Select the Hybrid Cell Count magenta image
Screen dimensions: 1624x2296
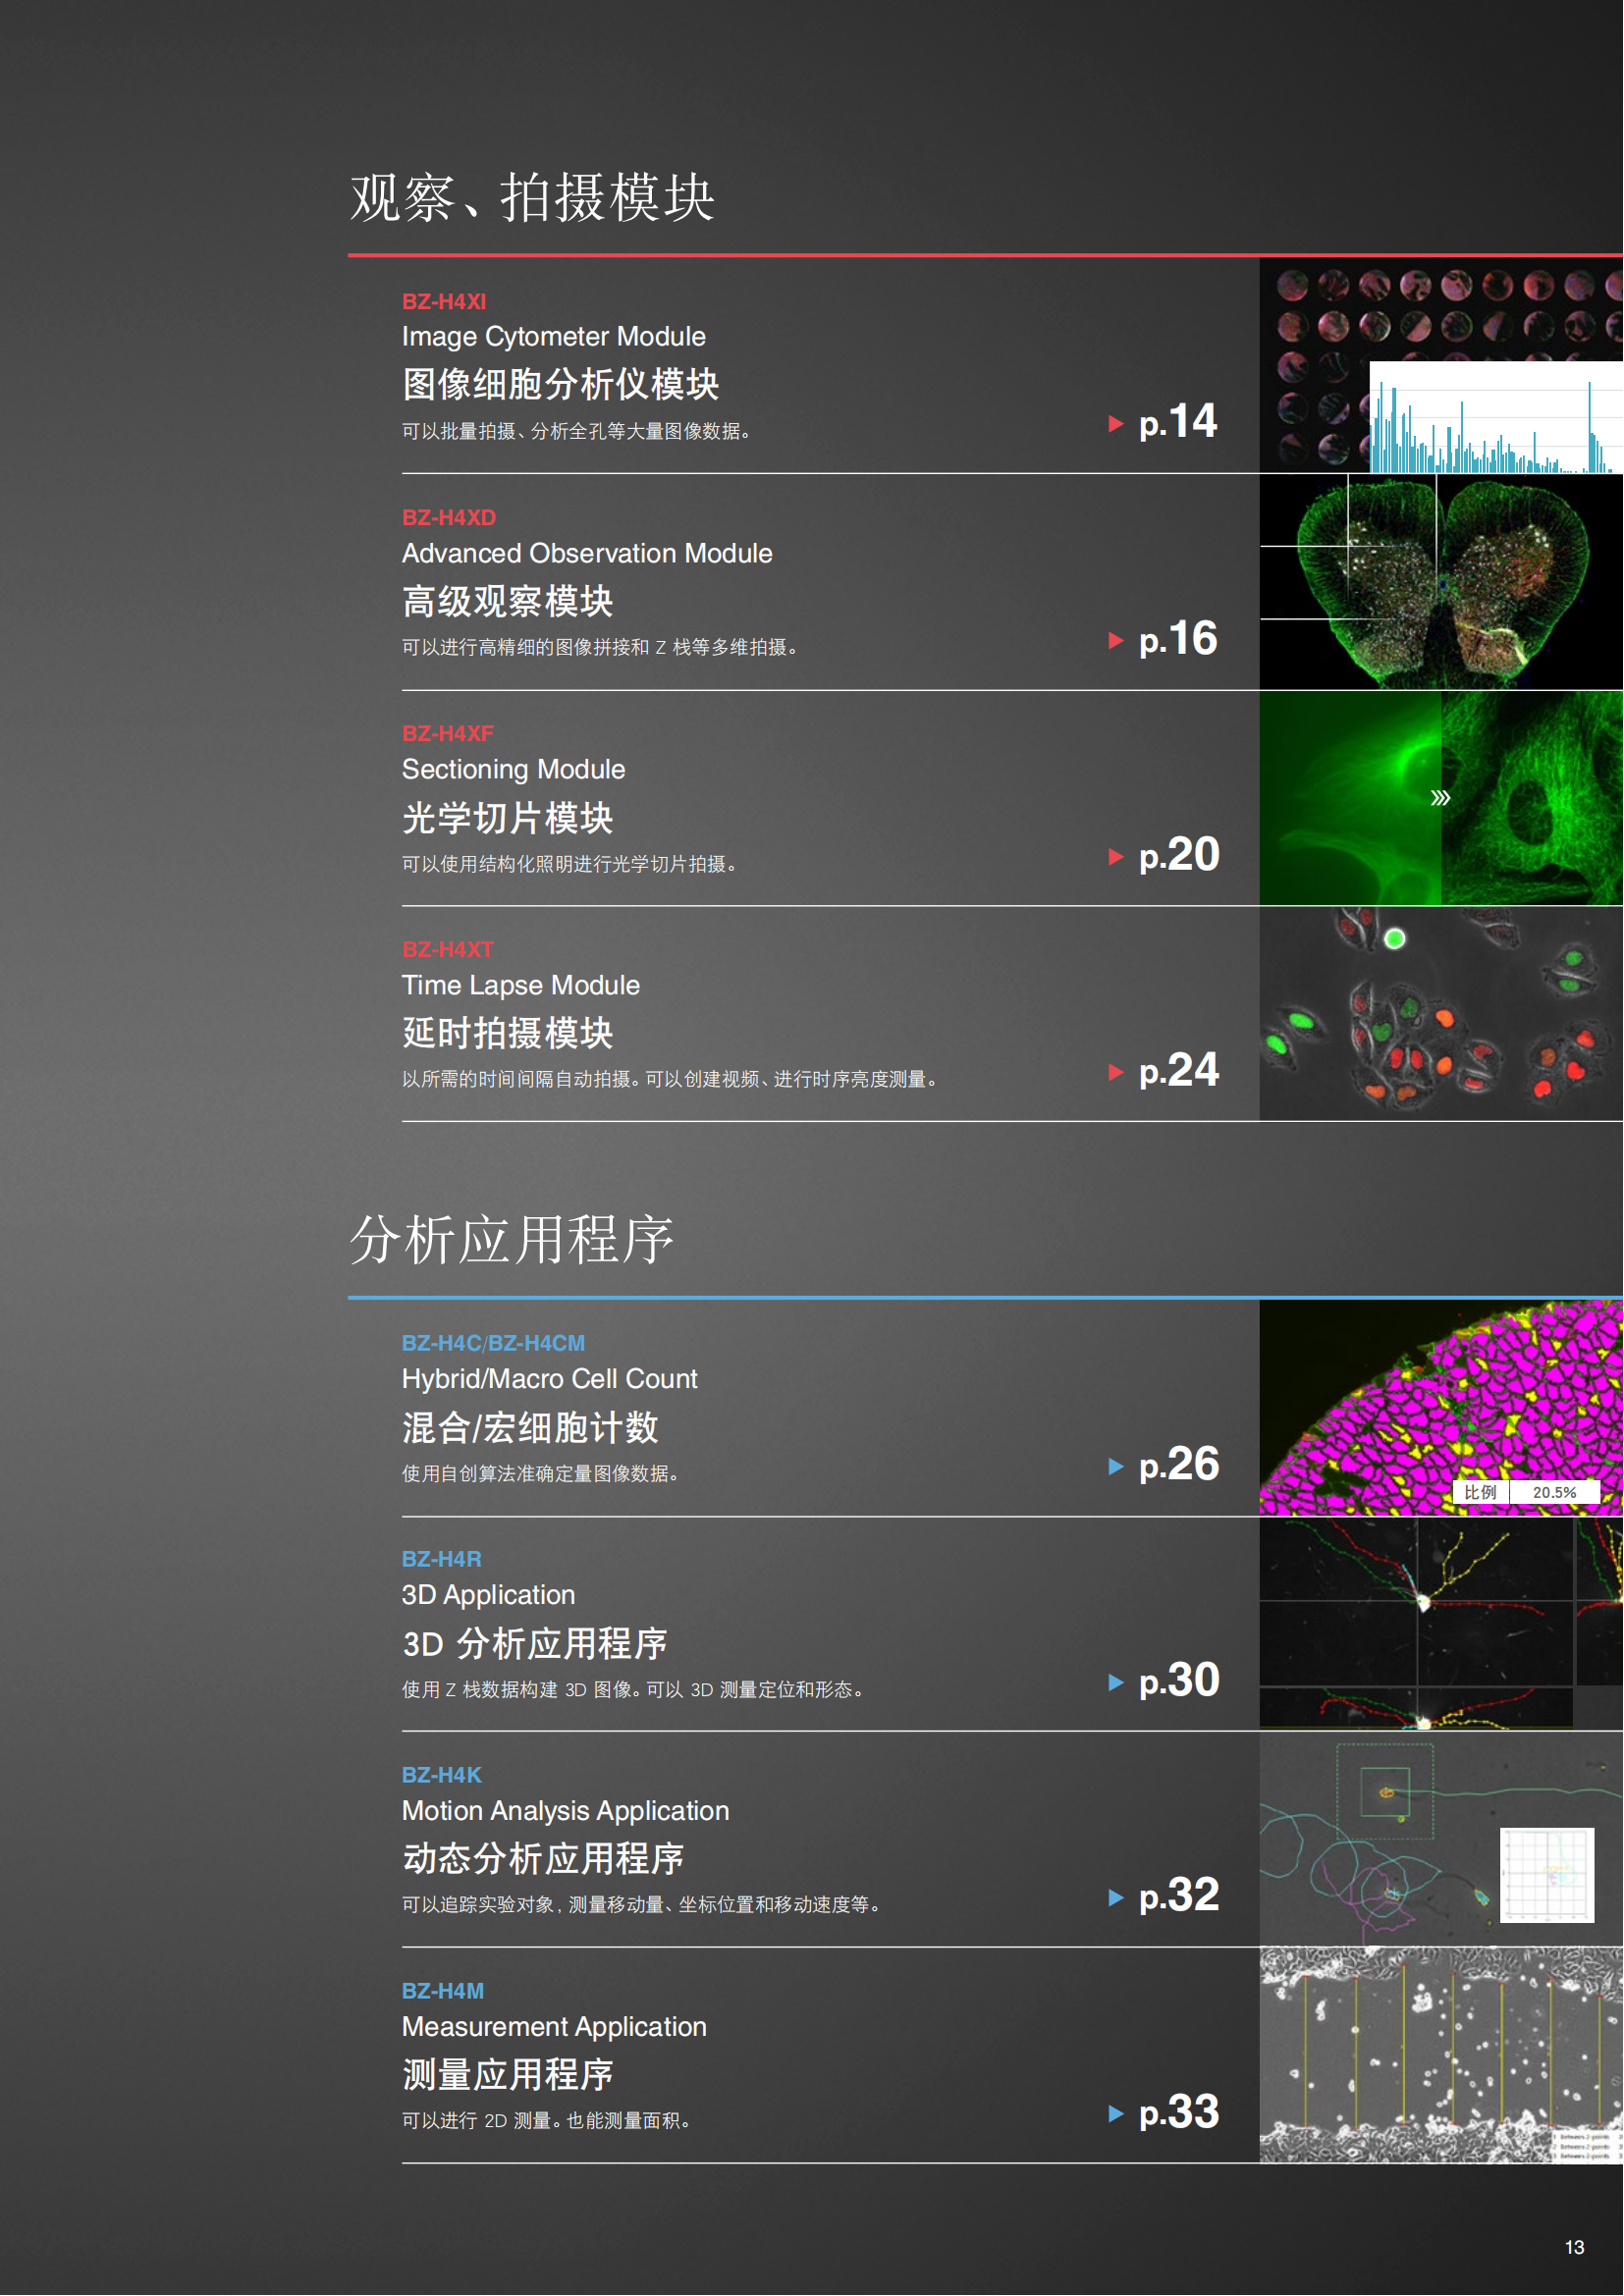tap(1441, 1408)
